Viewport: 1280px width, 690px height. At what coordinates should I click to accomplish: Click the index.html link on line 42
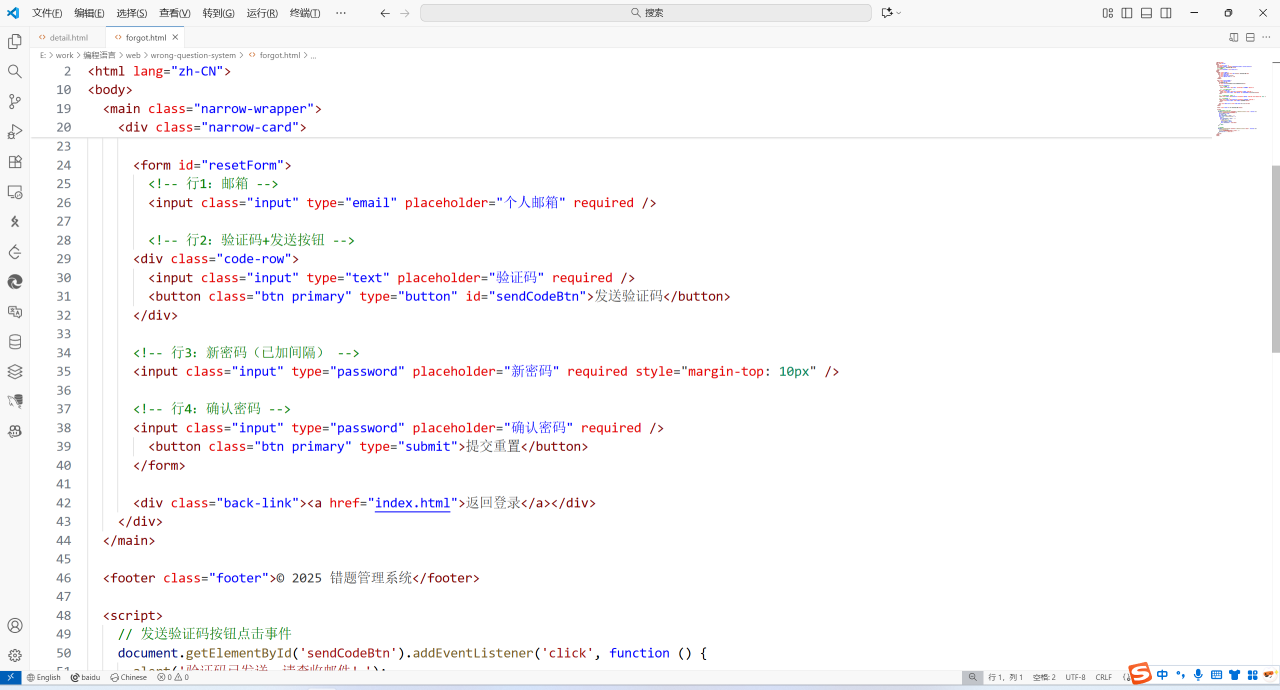[x=412, y=503]
